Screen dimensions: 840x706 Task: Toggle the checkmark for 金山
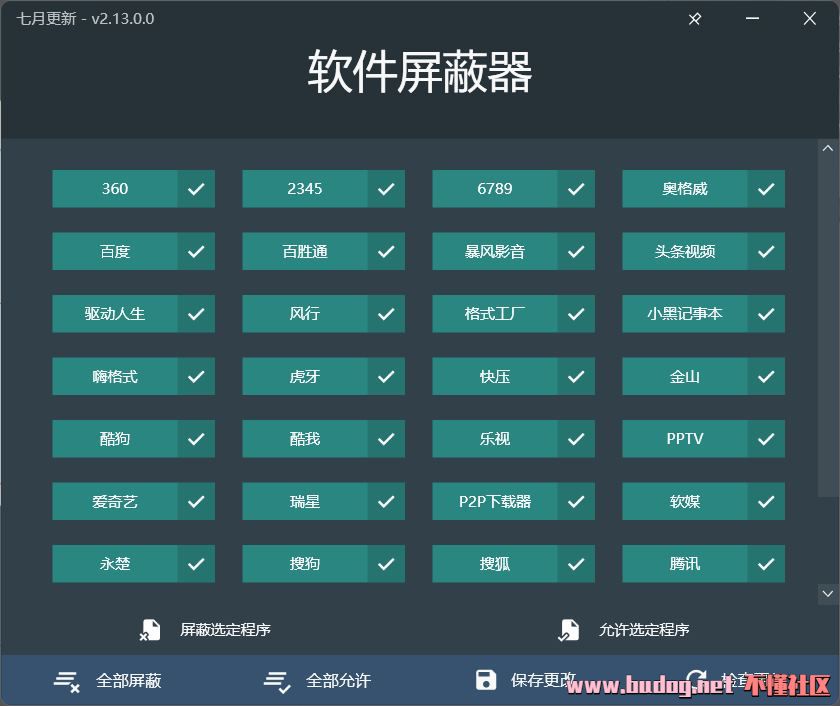click(767, 377)
